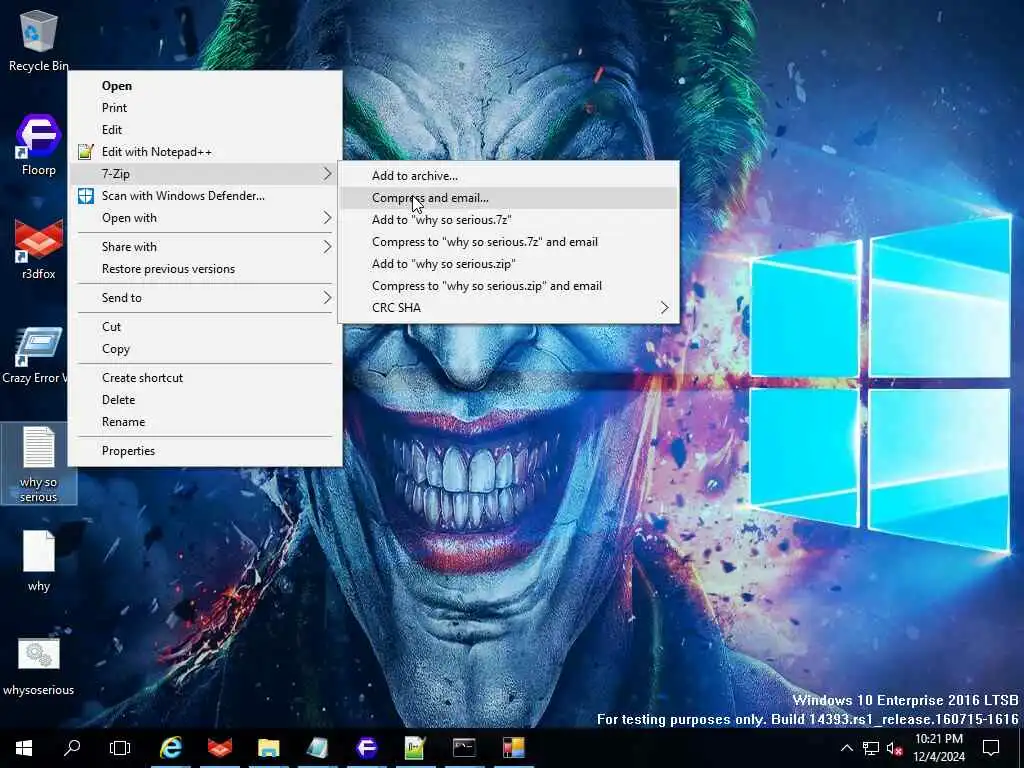Choose Print from the context menu
This screenshot has height=768, width=1024.
tap(206, 108)
